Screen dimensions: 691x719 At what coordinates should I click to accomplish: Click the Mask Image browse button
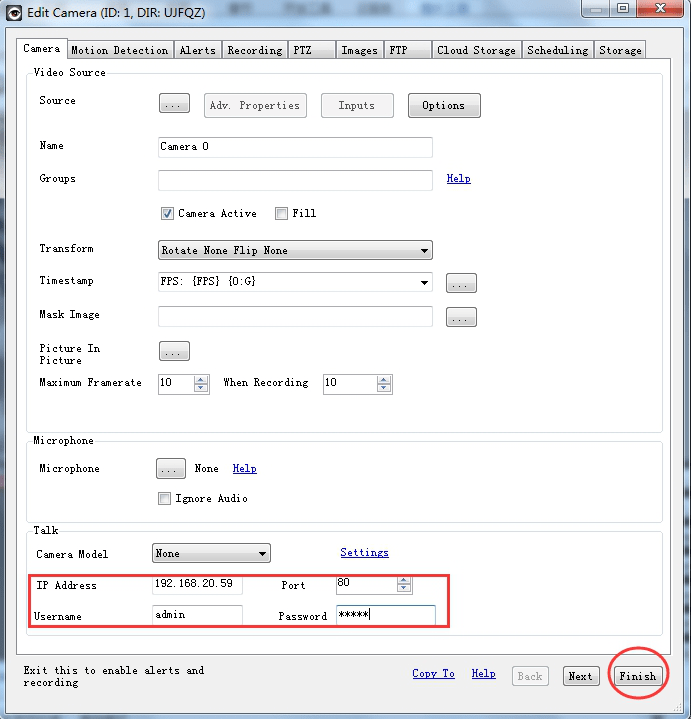click(x=461, y=317)
